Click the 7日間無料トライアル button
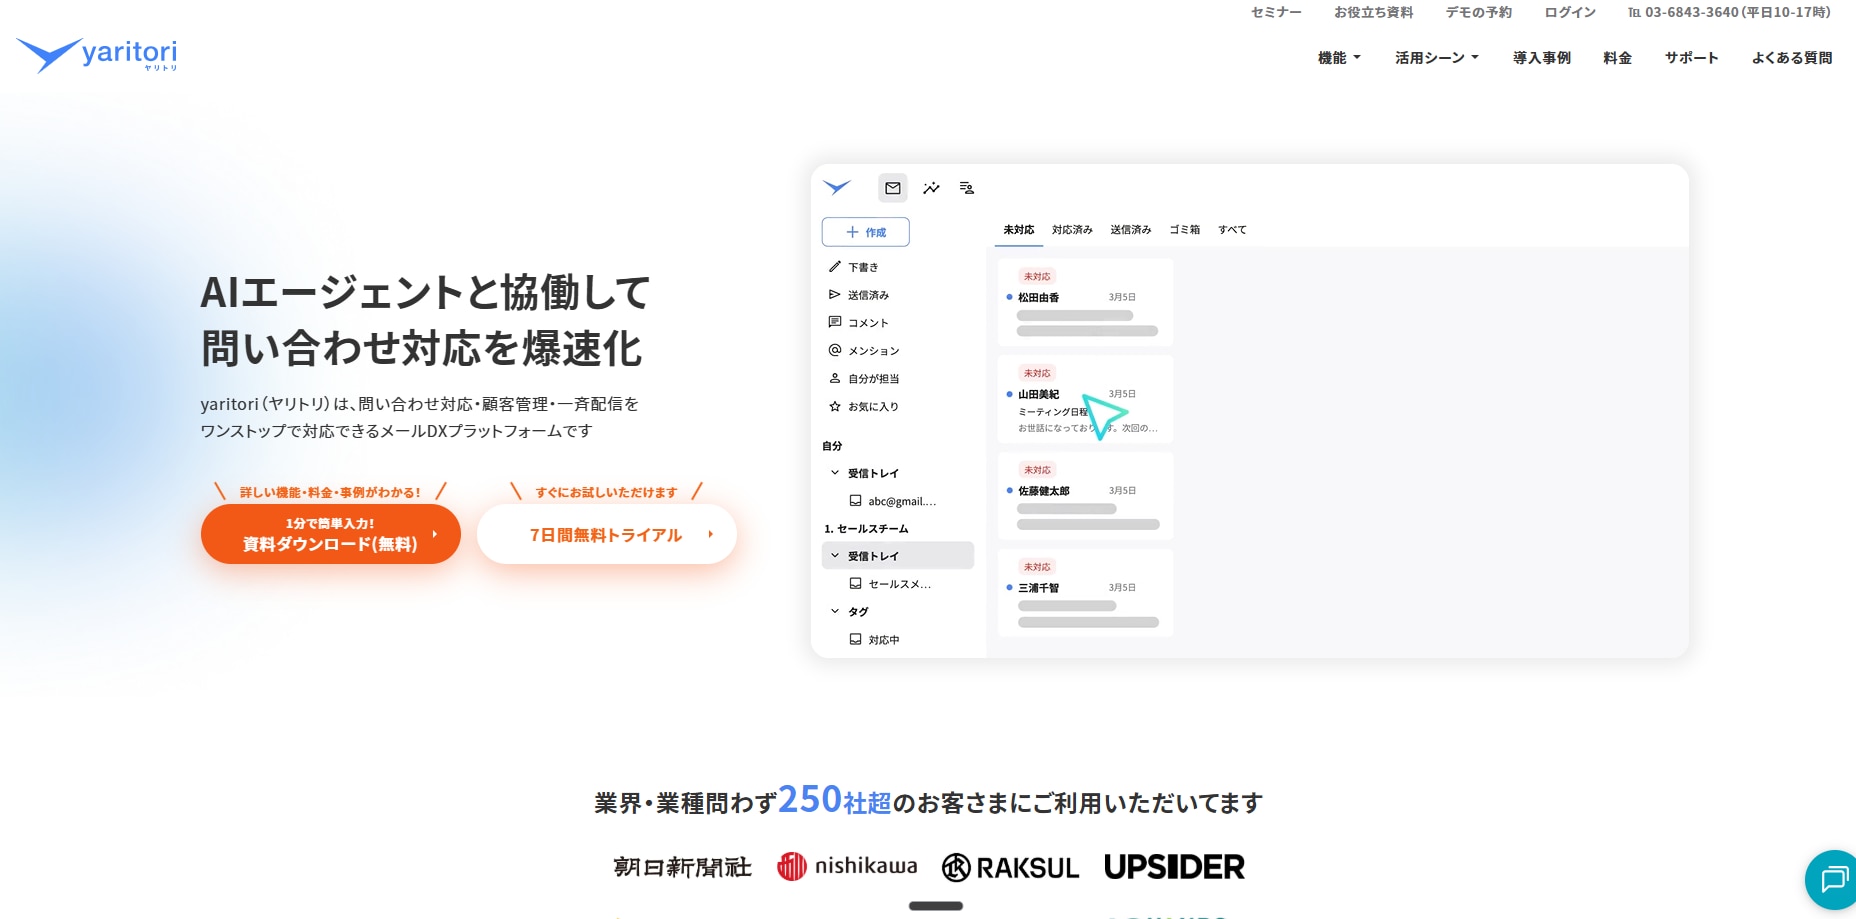The width and height of the screenshot is (1856, 919). tap(607, 535)
